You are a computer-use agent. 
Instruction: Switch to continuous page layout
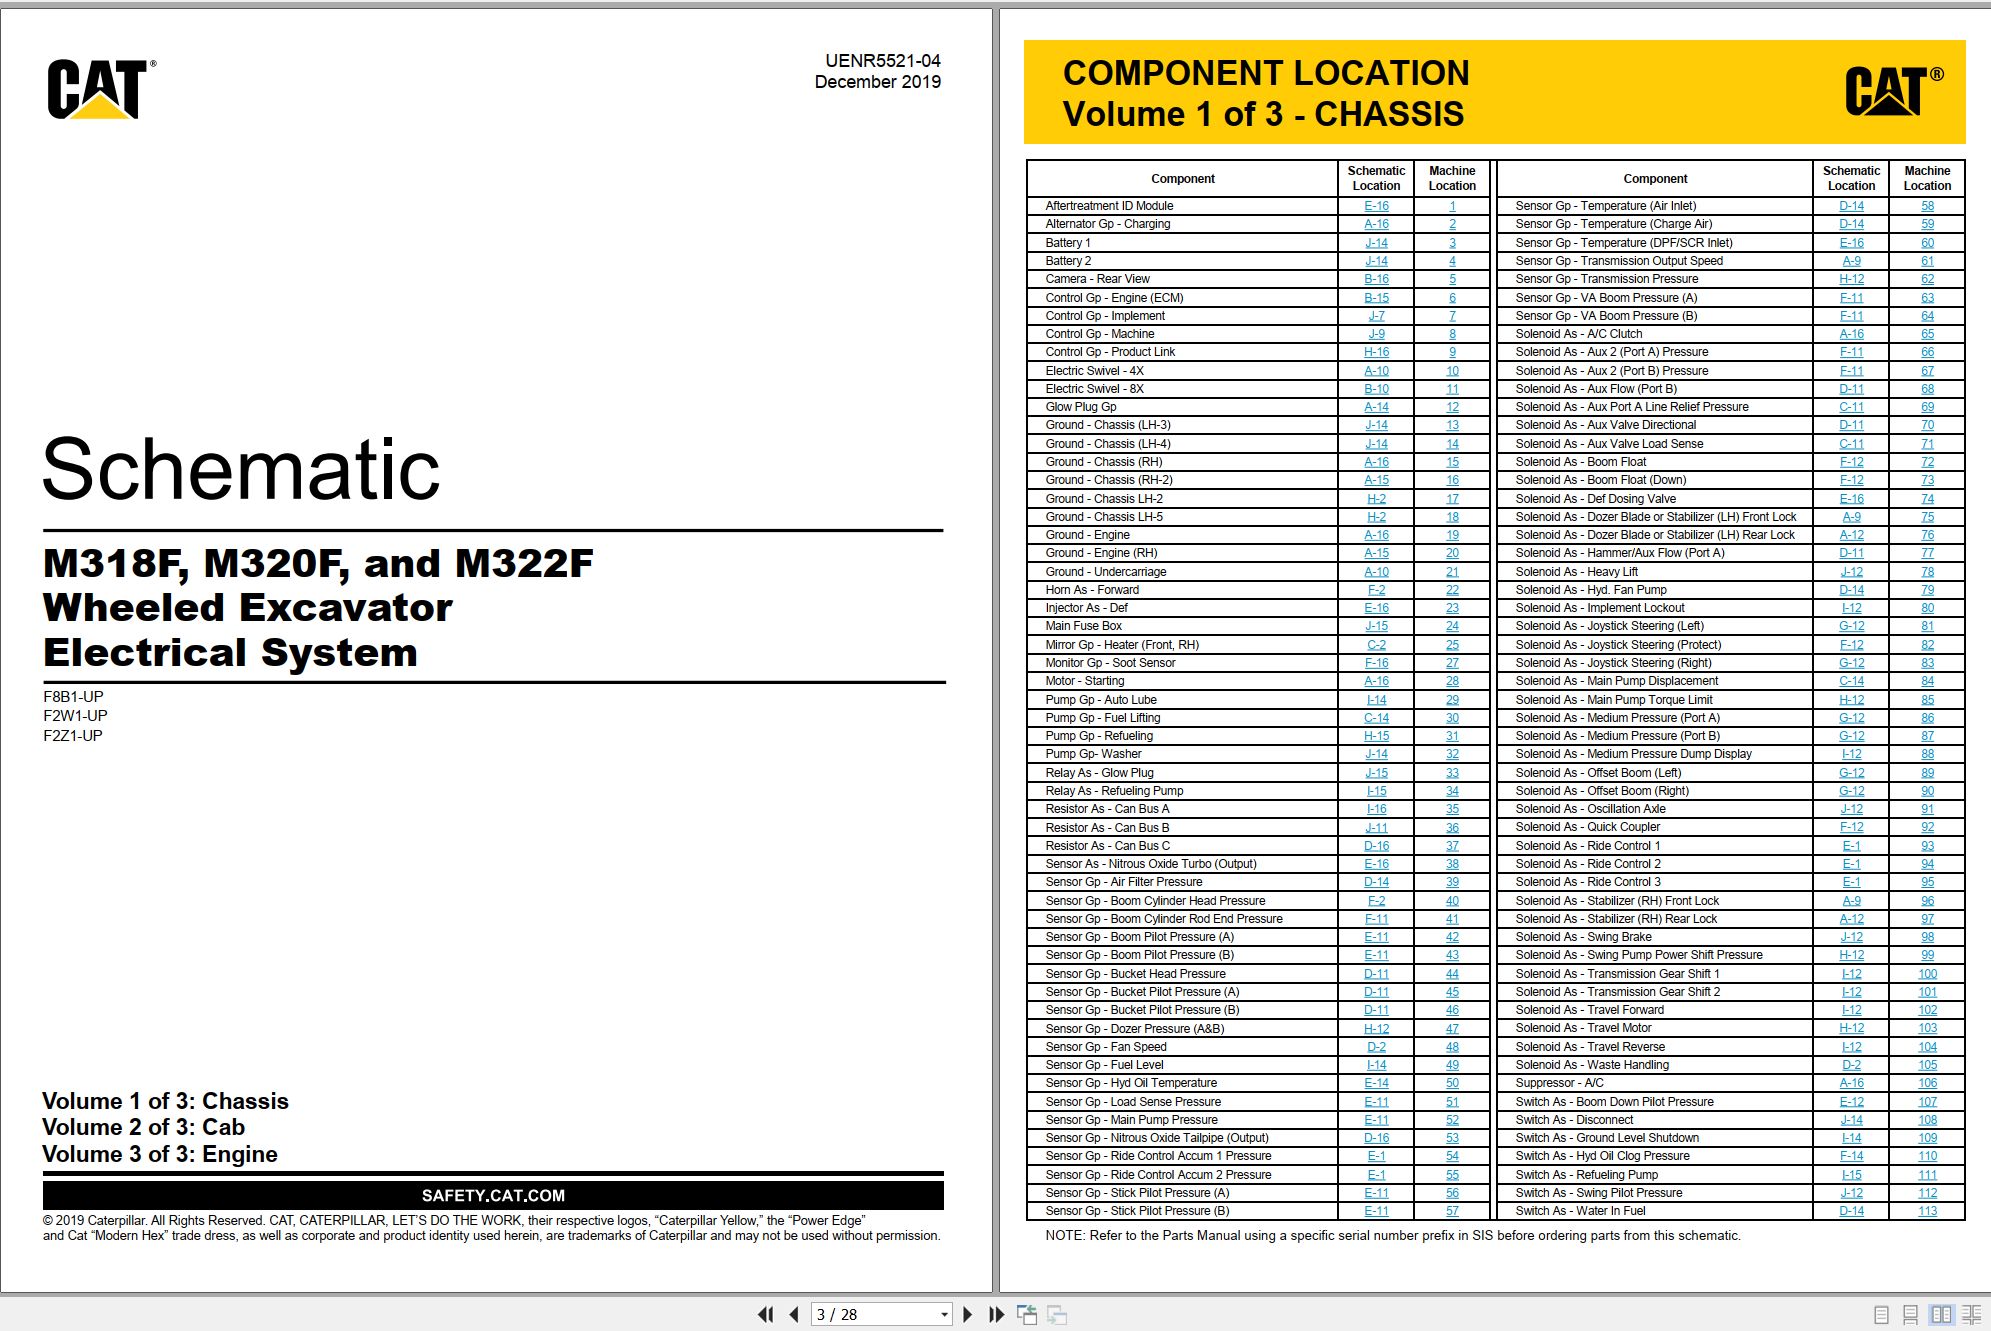(x=1910, y=1315)
